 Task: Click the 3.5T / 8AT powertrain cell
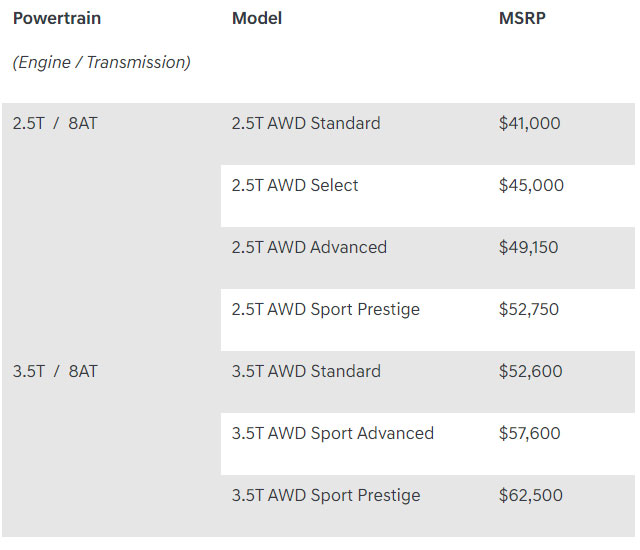55,371
